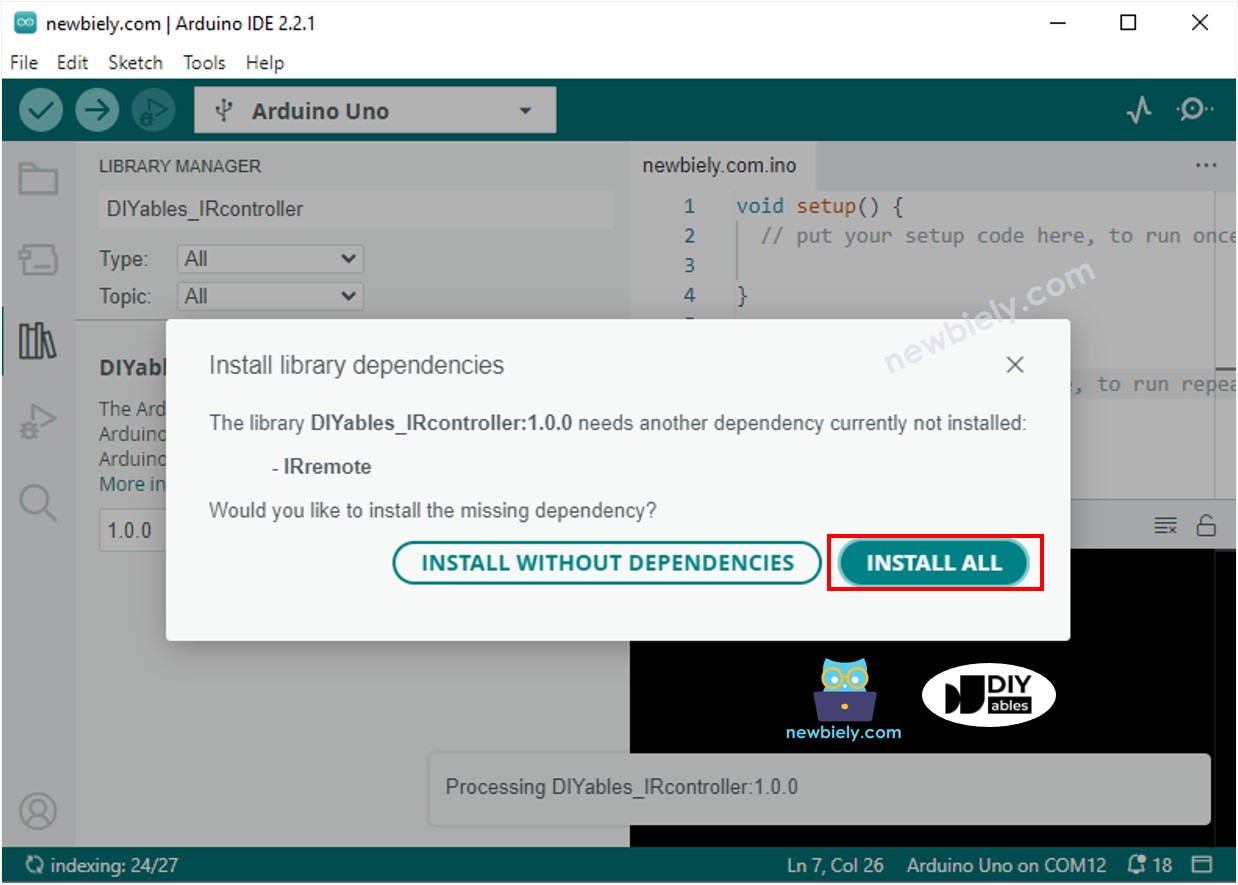Select the newbiely.com.ino editor tab
This screenshot has width=1238, height=885.
pos(718,165)
